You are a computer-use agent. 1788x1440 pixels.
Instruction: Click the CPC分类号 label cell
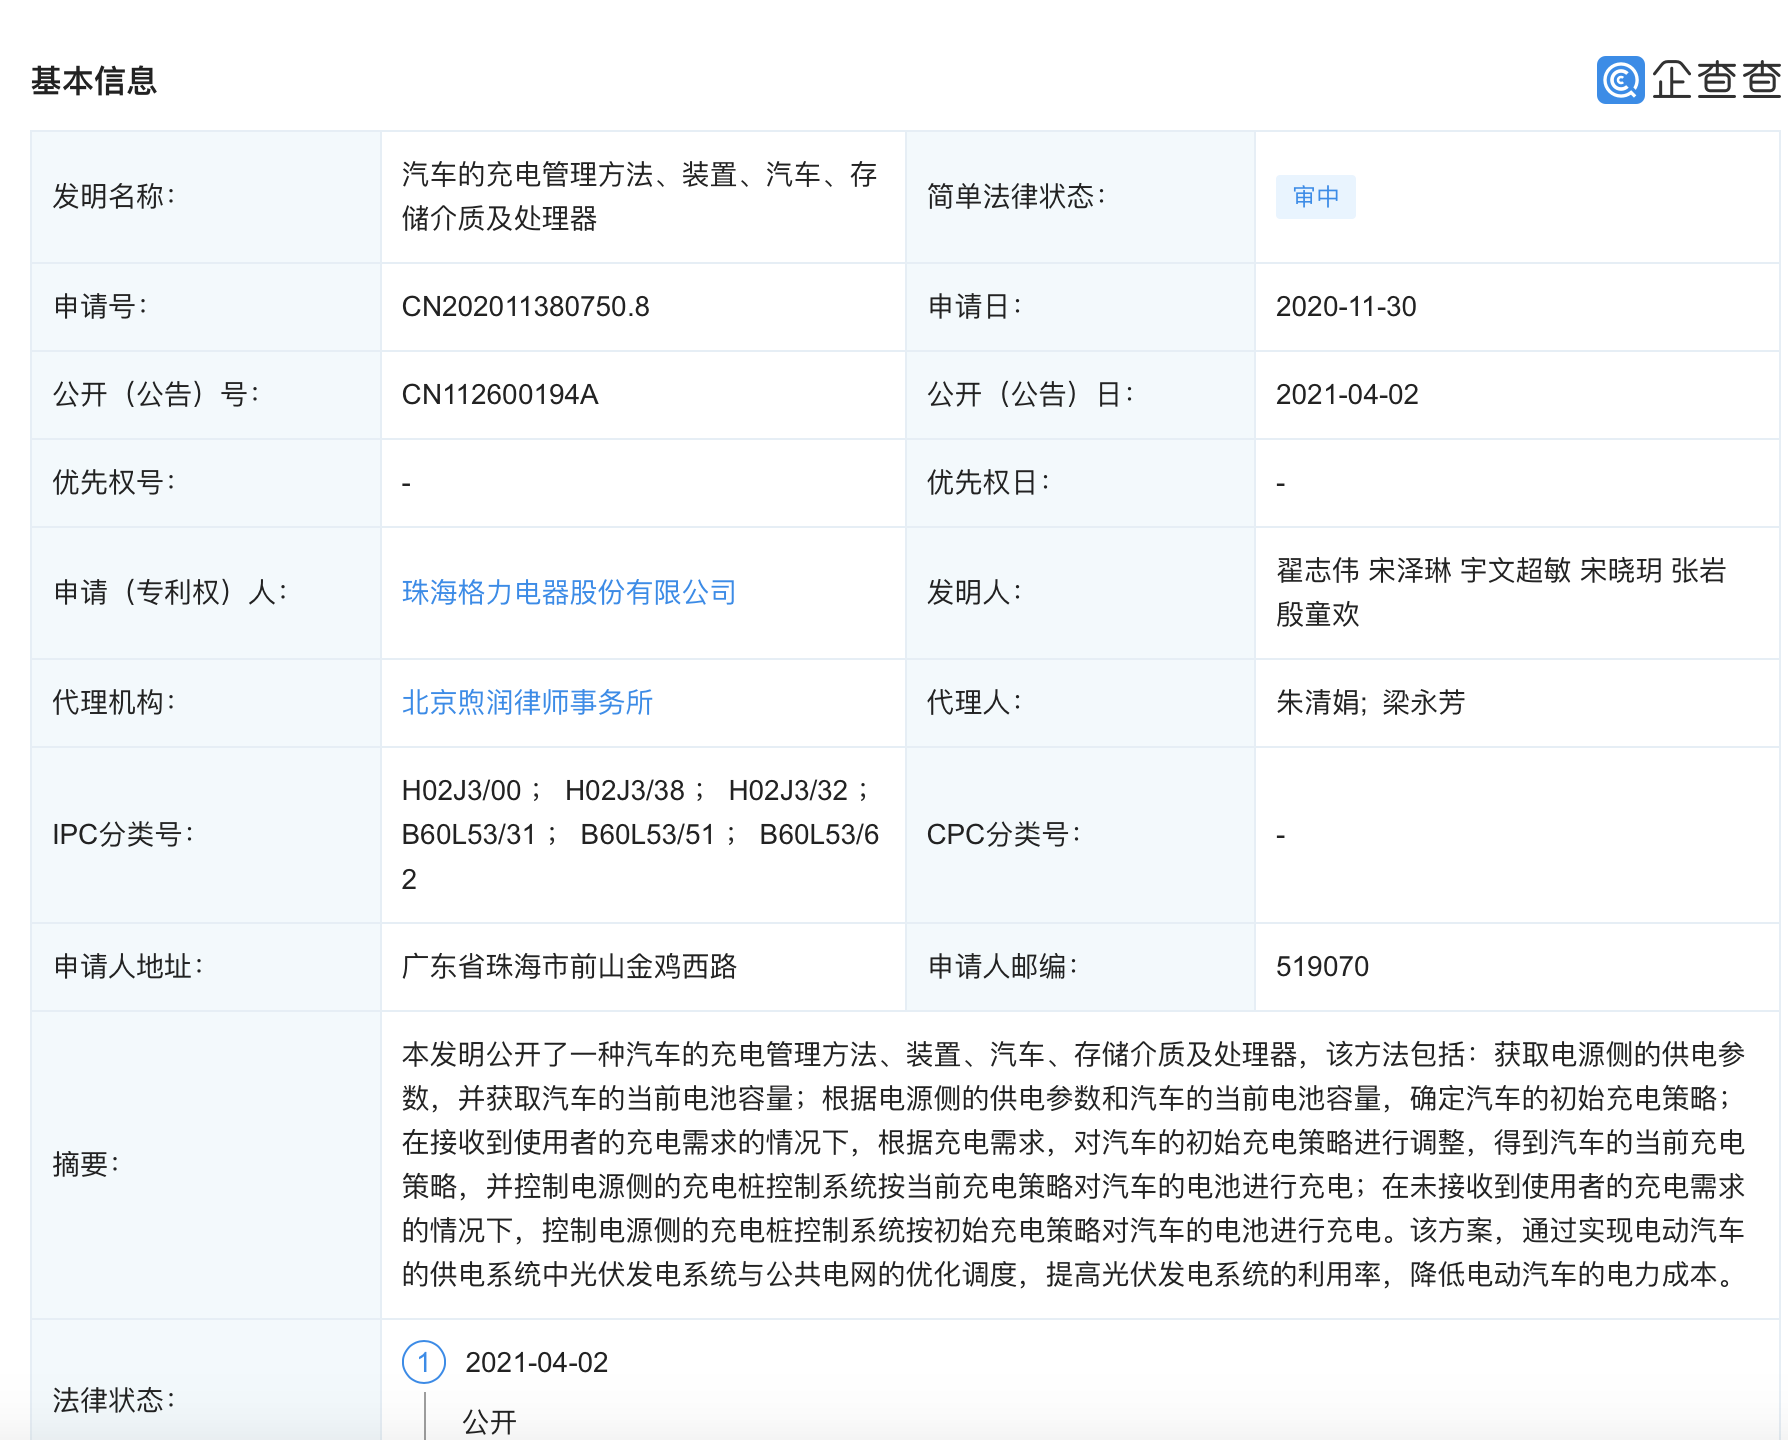tap(1080, 835)
